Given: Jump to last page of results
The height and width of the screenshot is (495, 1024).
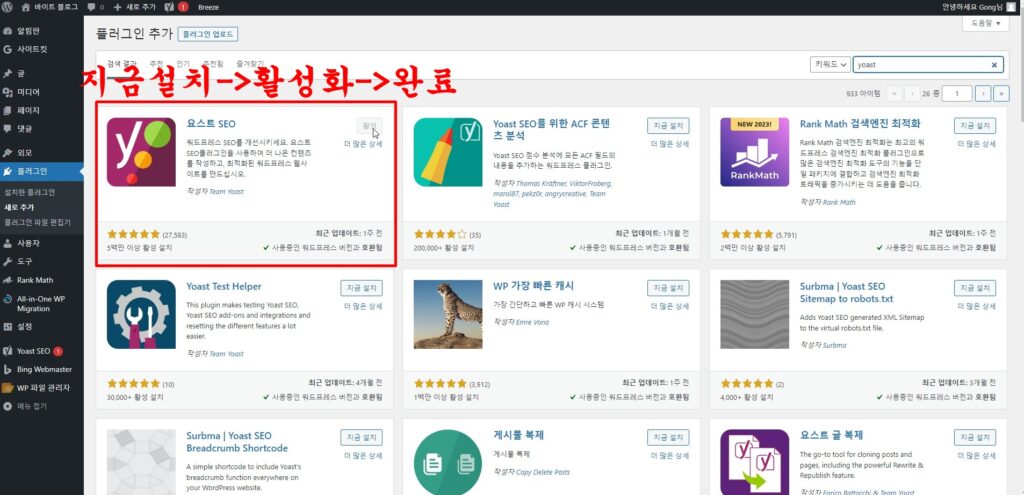Looking at the screenshot, I should point(1001,94).
